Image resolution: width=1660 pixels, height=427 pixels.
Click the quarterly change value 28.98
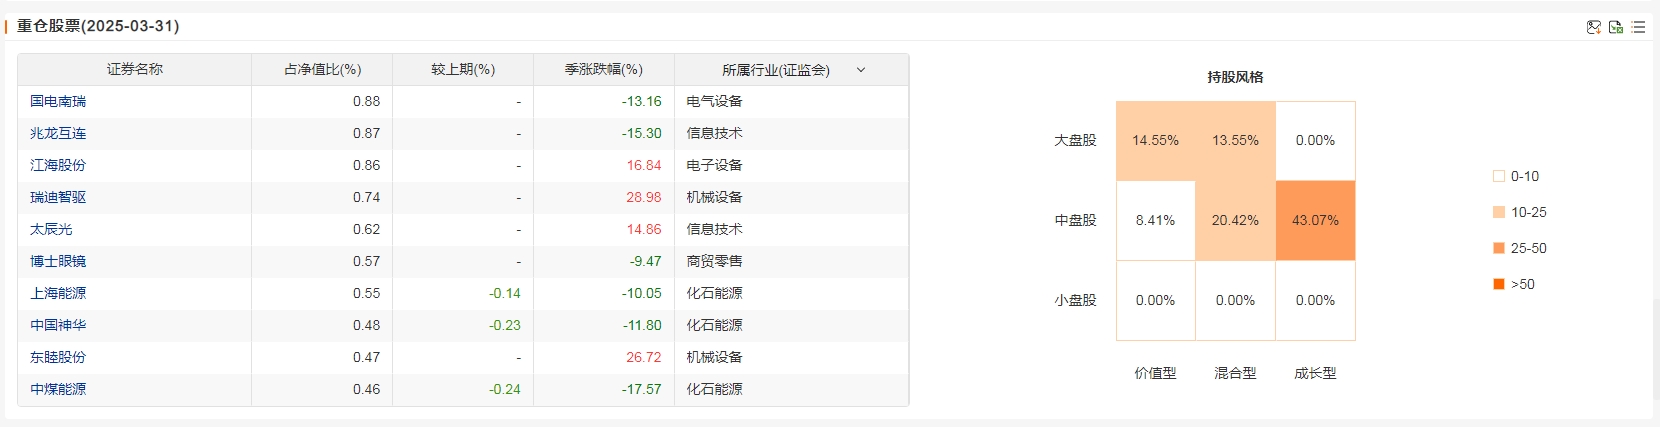(x=644, y=197)
